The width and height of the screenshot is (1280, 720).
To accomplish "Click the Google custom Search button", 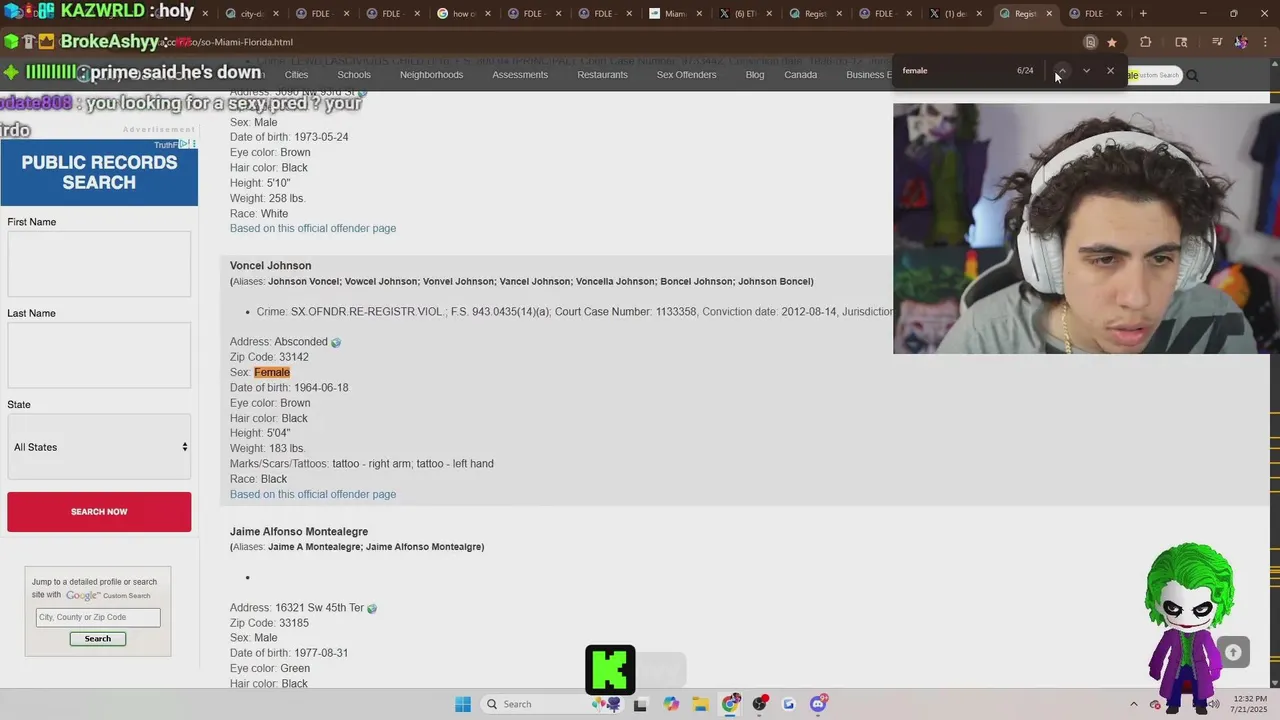I will [x=98, y=638].
